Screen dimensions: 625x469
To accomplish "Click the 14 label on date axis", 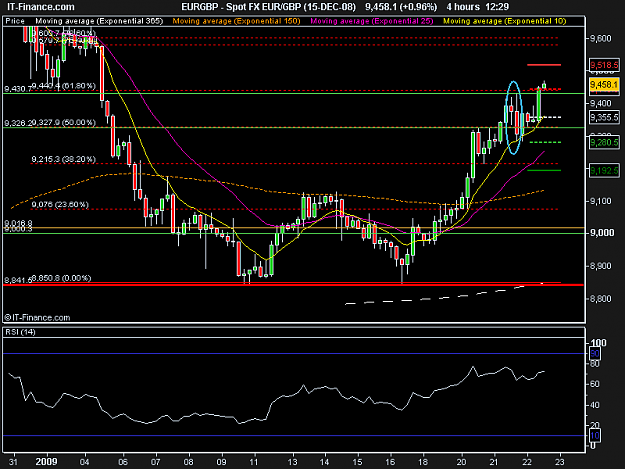I will pos(325,462).
